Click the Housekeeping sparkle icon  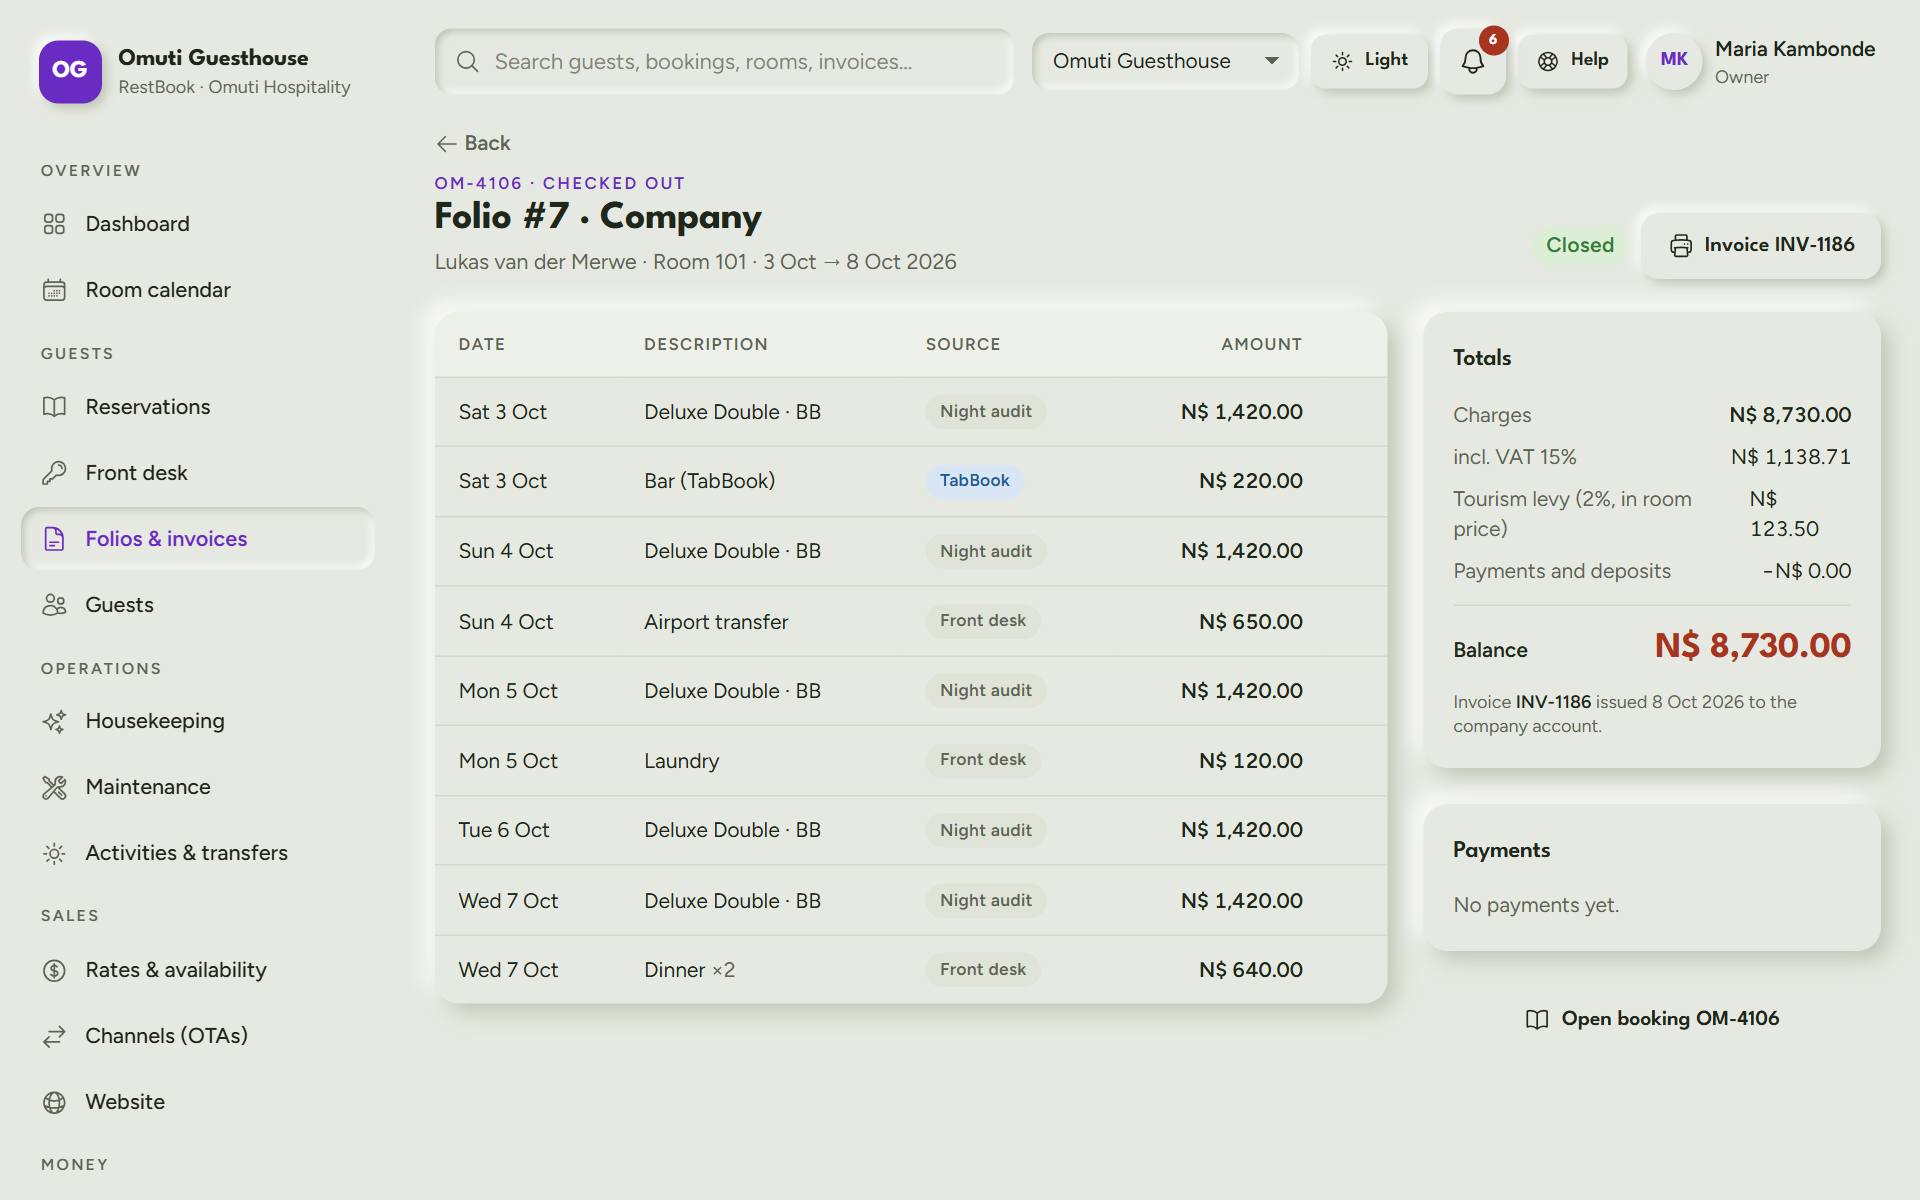coord(54,721)
